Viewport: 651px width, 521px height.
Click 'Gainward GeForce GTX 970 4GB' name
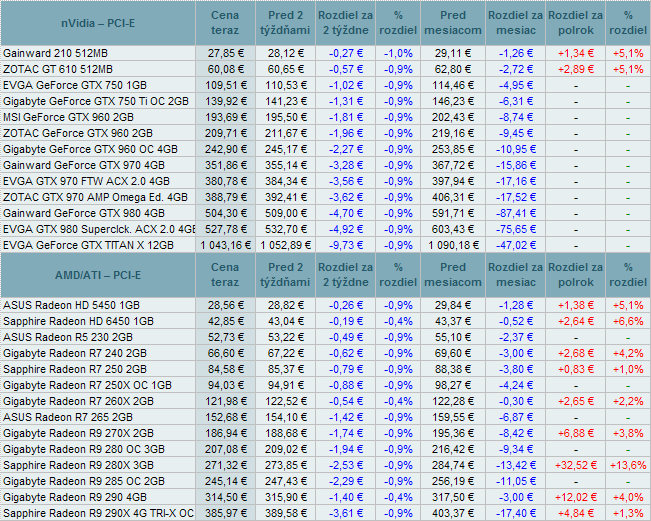point(84,165)
